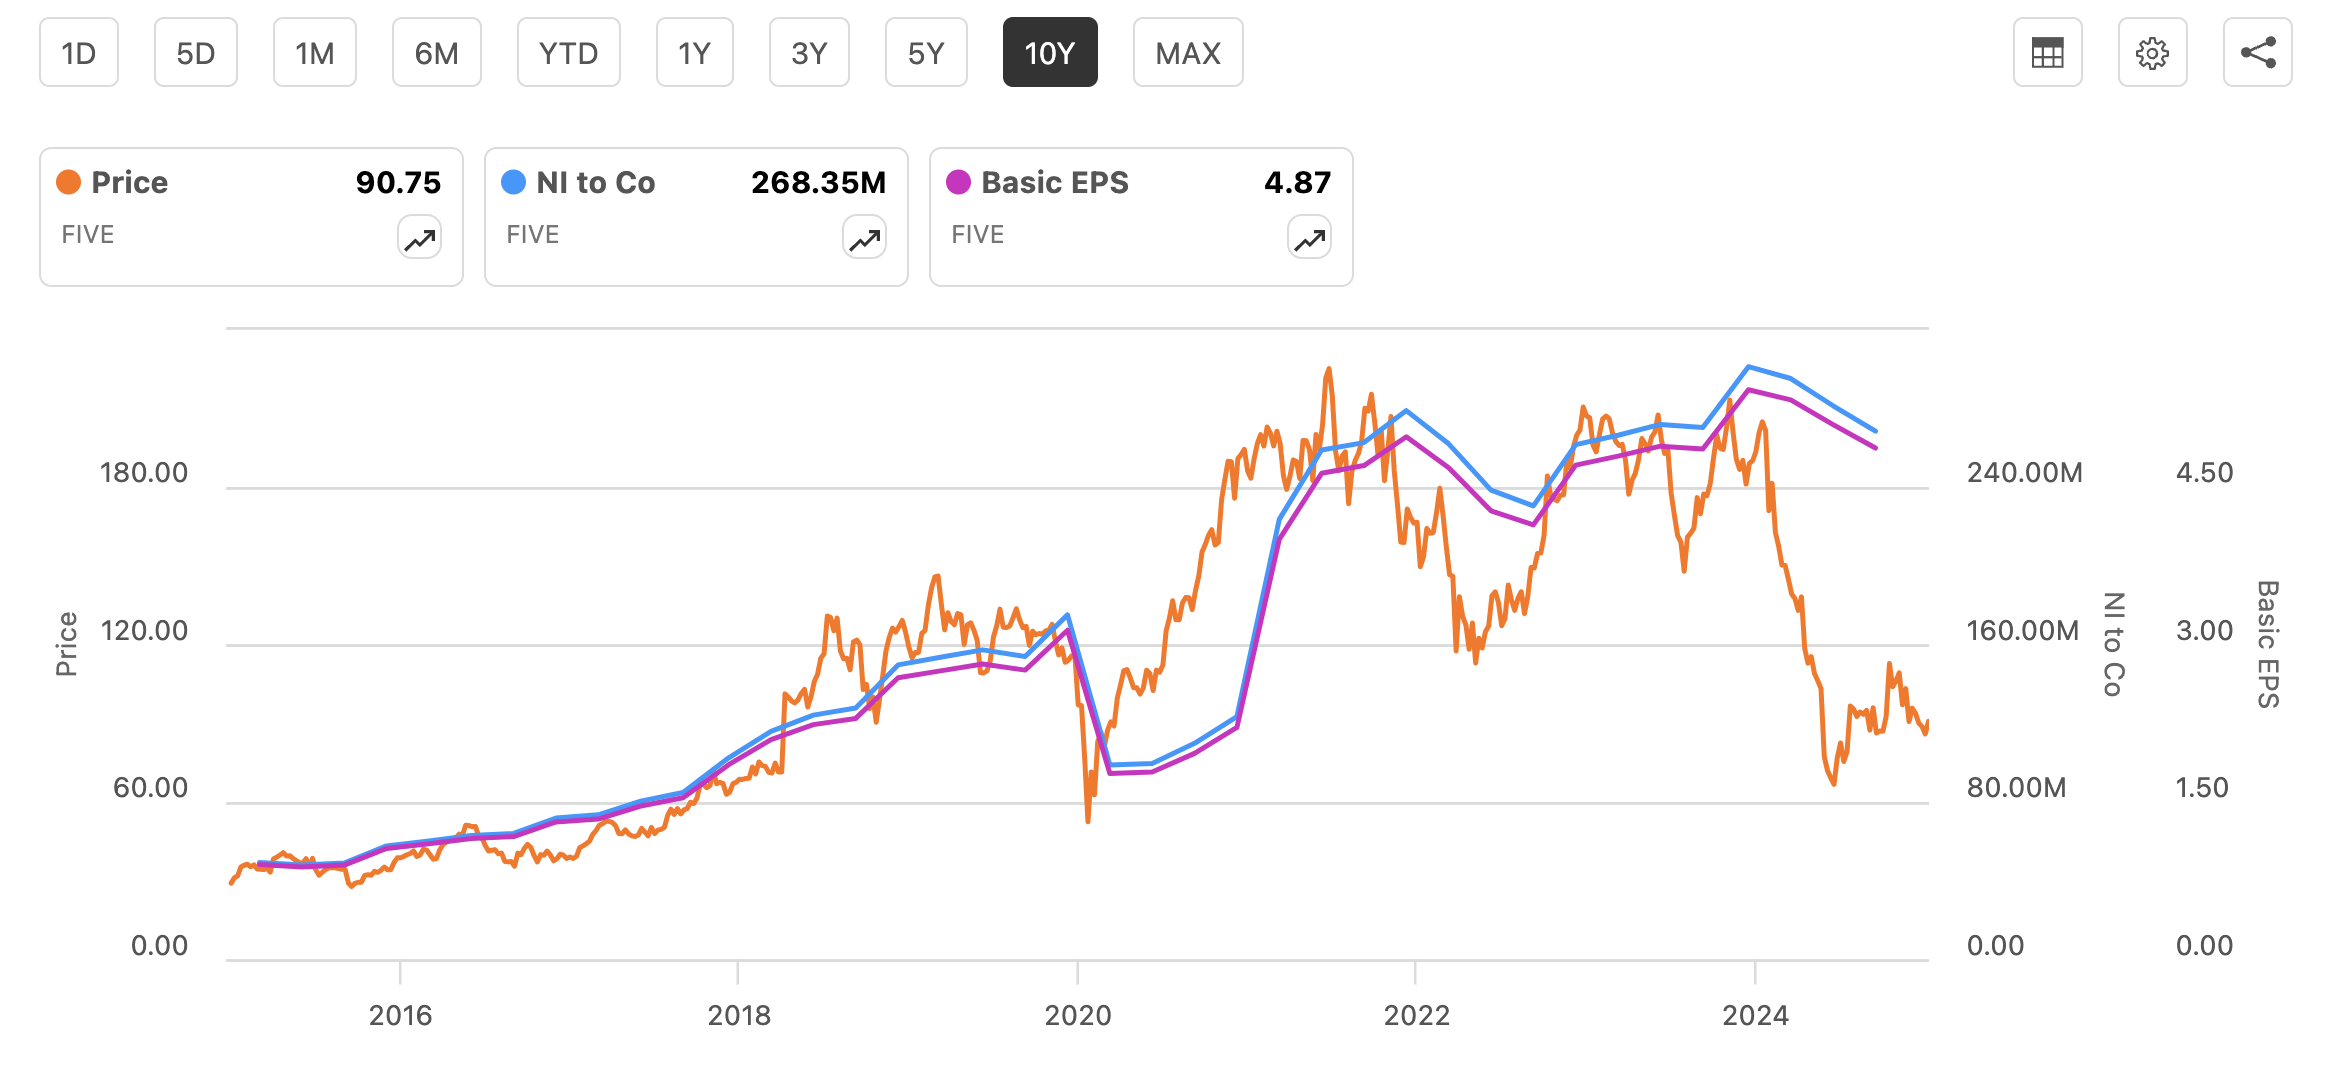The width and height of the screenshot is (2334, 1066).
Task: Click the FIVE label under Price
Action: 87,234
